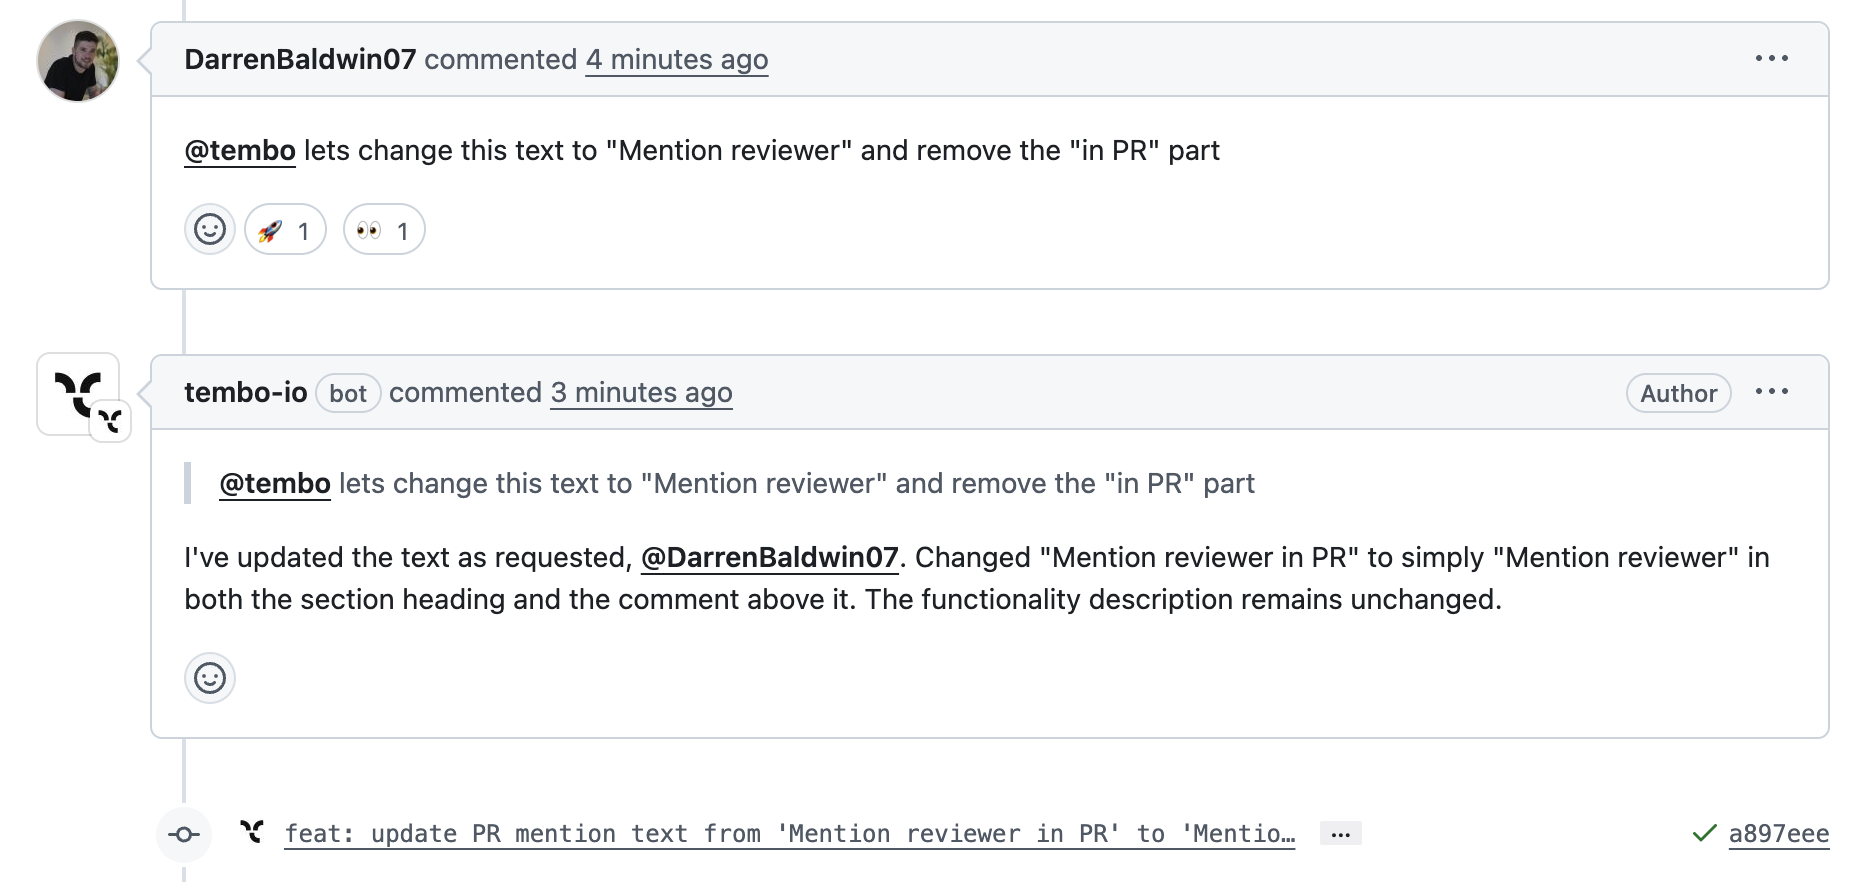
Task: Open the options menu on DarrenBaldwin07's comment
Action: [x=1773, y=58]
